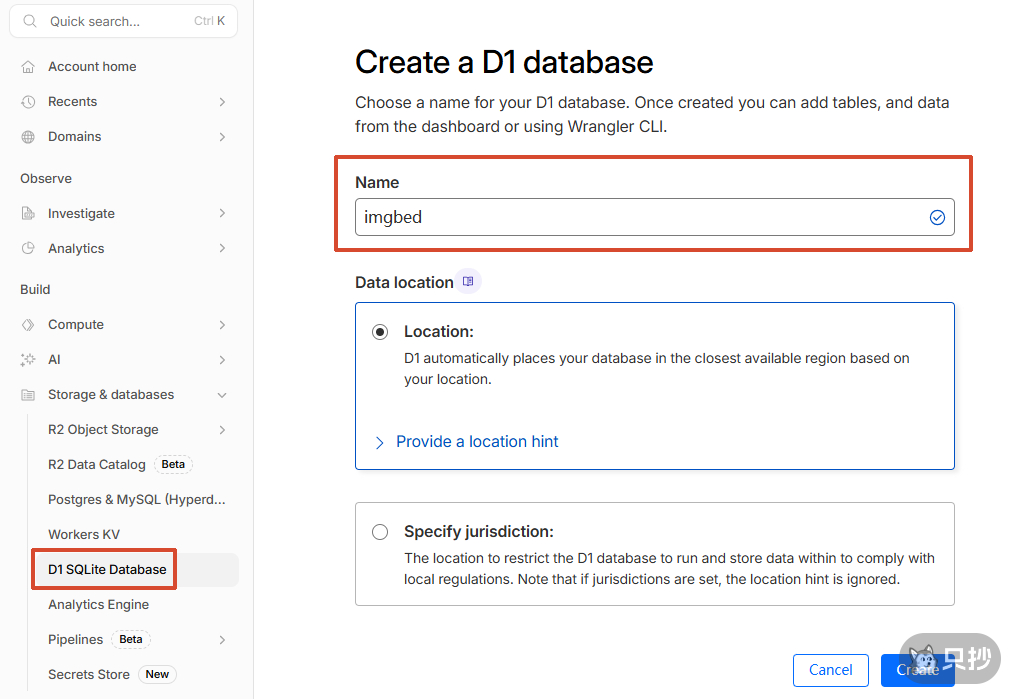Expand the Compute submenu chevron
Screen dimensions: 1016x699
point(222,325)
